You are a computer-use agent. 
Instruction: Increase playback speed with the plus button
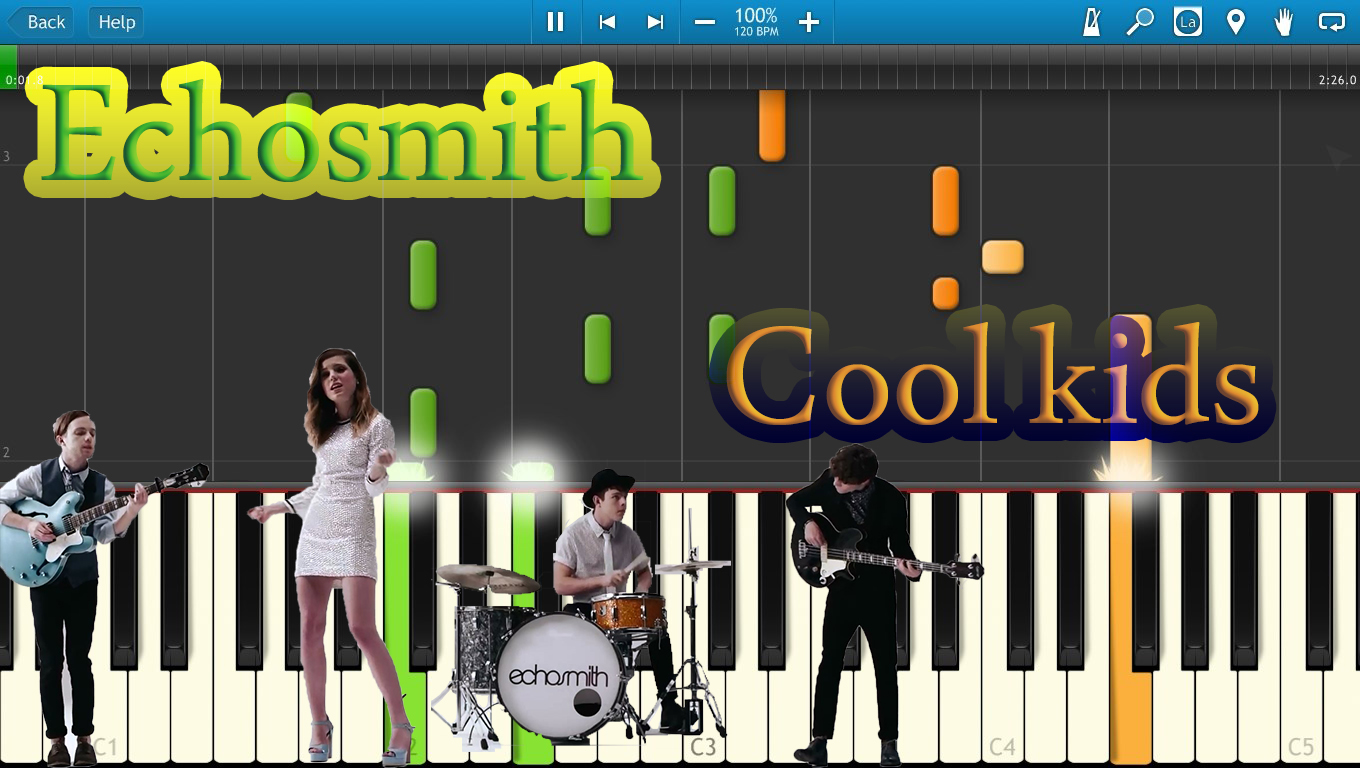pyautogui.click(x=809, y=22)
